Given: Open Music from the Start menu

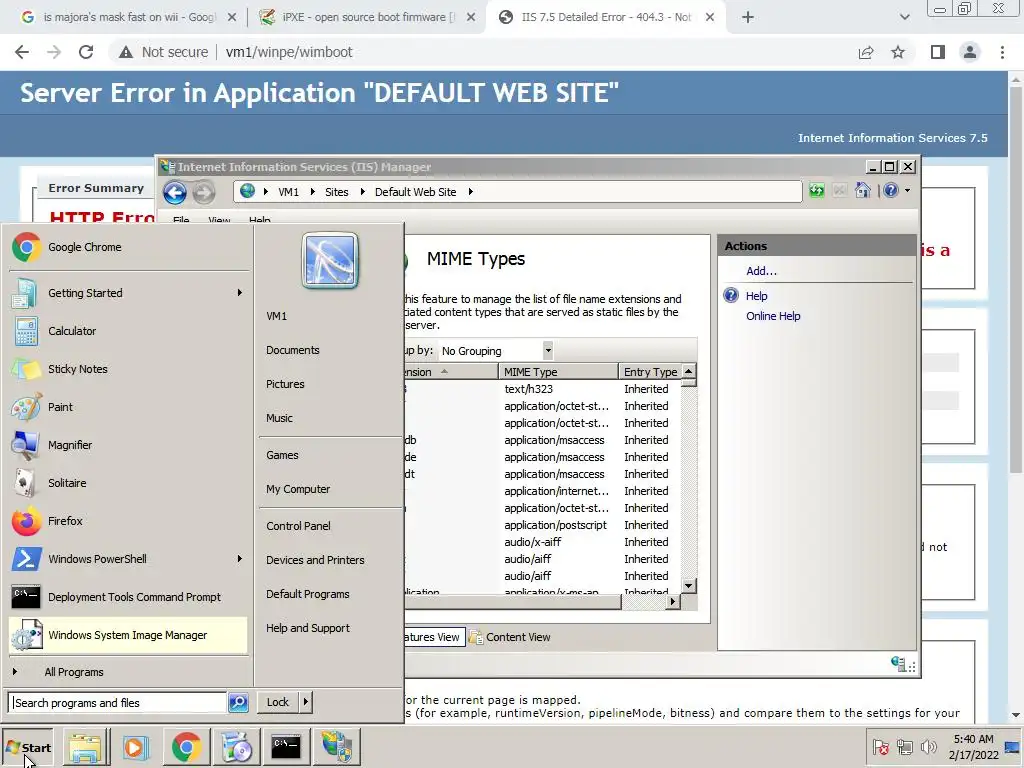Looking at the screenshot, I should 280,418.
